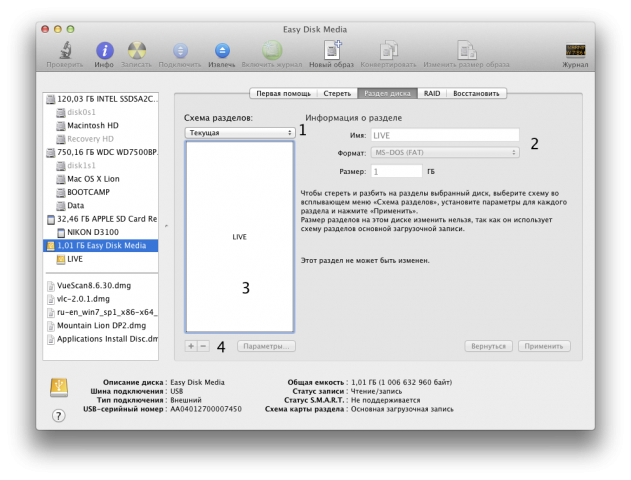Open the Схема разделов Текущая dropdown

click(239, 132)
